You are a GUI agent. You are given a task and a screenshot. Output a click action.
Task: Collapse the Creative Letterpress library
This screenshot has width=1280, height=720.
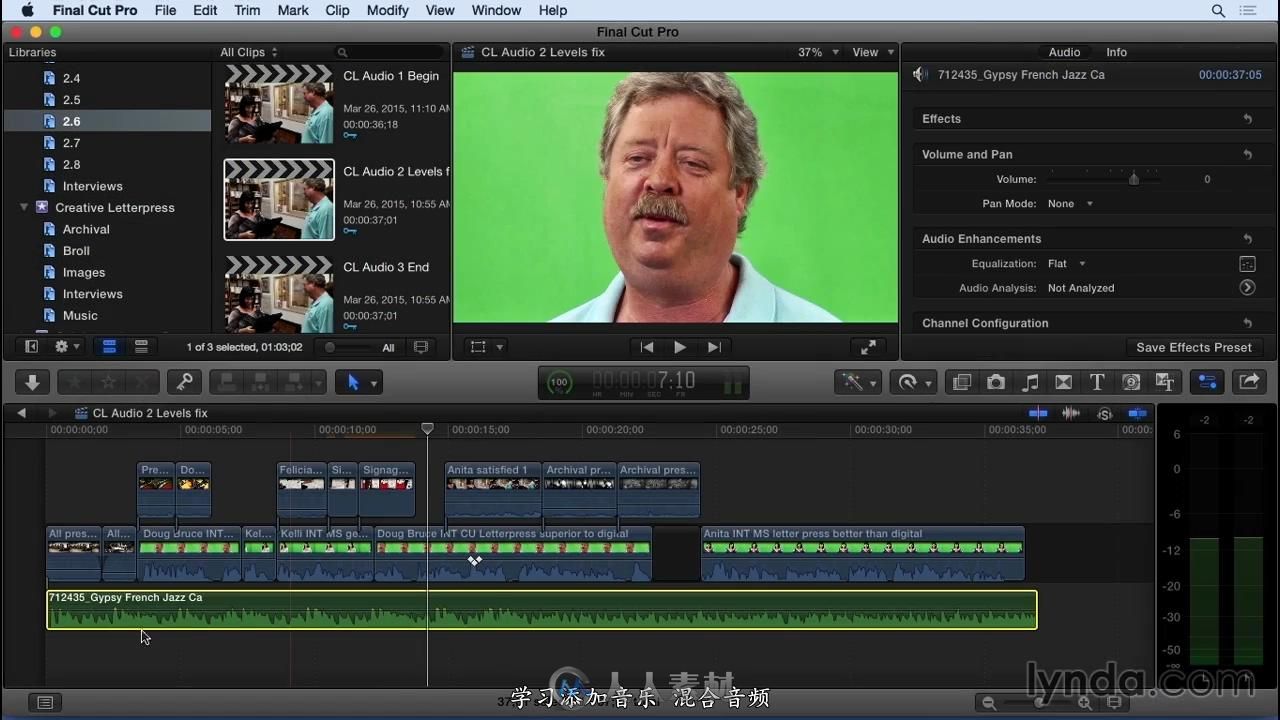click(24, 208)
